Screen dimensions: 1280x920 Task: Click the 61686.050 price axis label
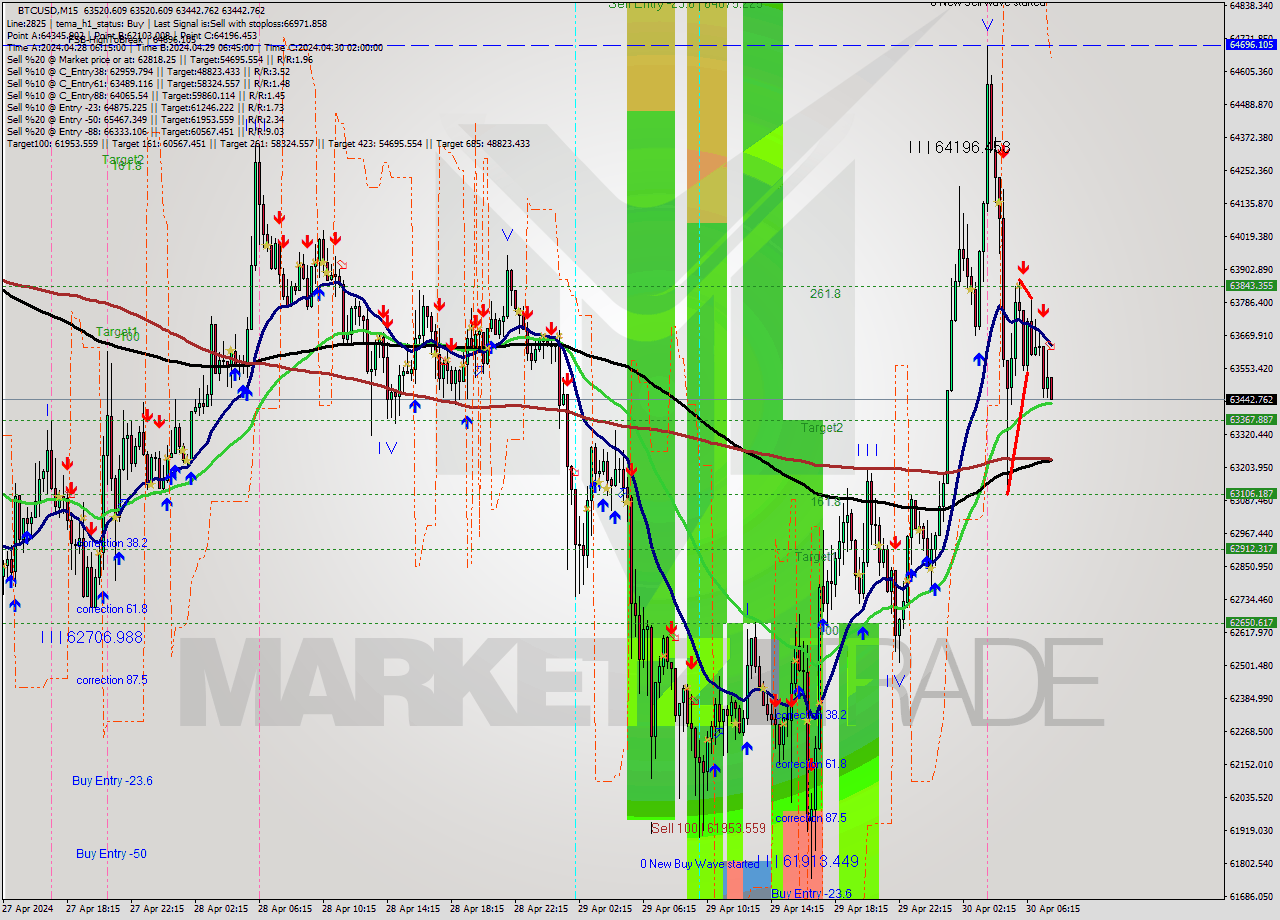pyautogui.click(x=1252, y=896)
